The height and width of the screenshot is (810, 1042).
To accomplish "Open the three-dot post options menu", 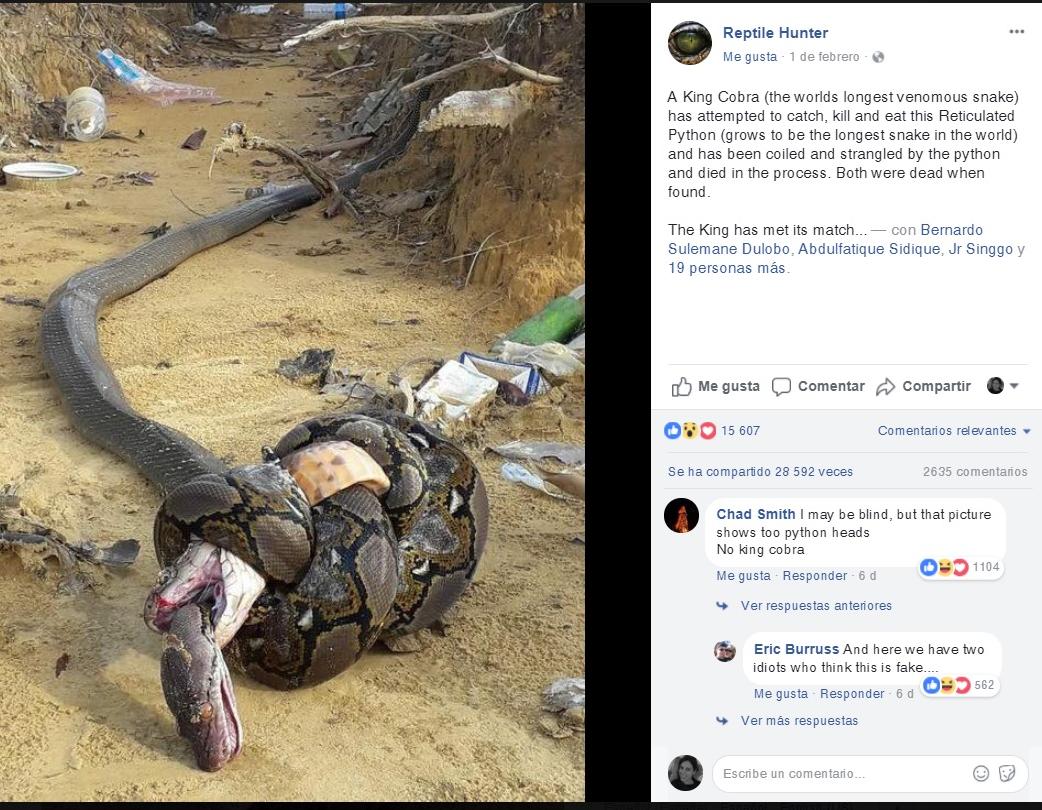I will tap(1016, 32).
